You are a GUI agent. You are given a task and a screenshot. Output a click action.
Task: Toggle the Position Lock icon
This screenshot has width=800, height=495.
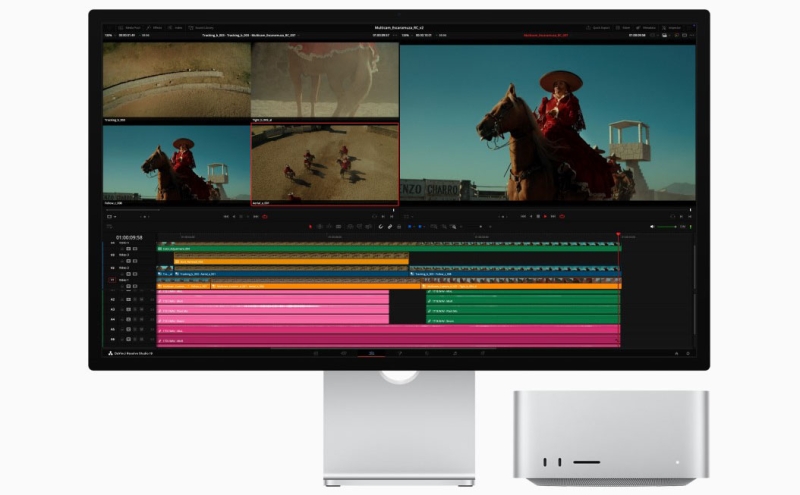[399, 227]
